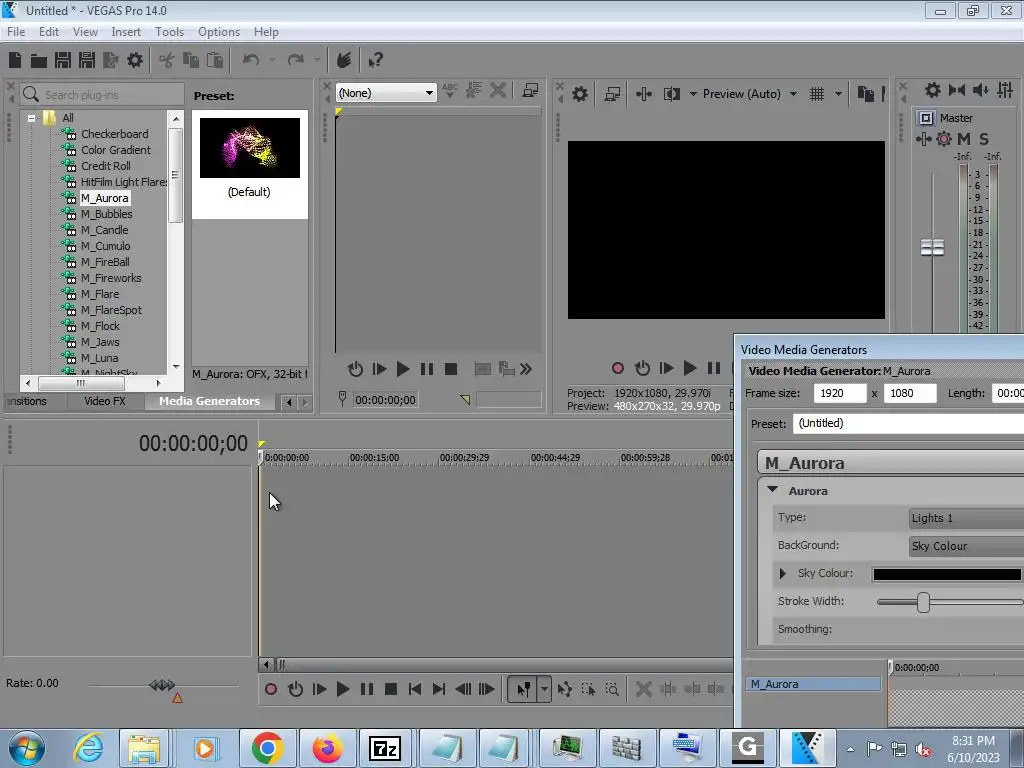
Task: Open project folder icon in toolbar
Action: (39, 61)
